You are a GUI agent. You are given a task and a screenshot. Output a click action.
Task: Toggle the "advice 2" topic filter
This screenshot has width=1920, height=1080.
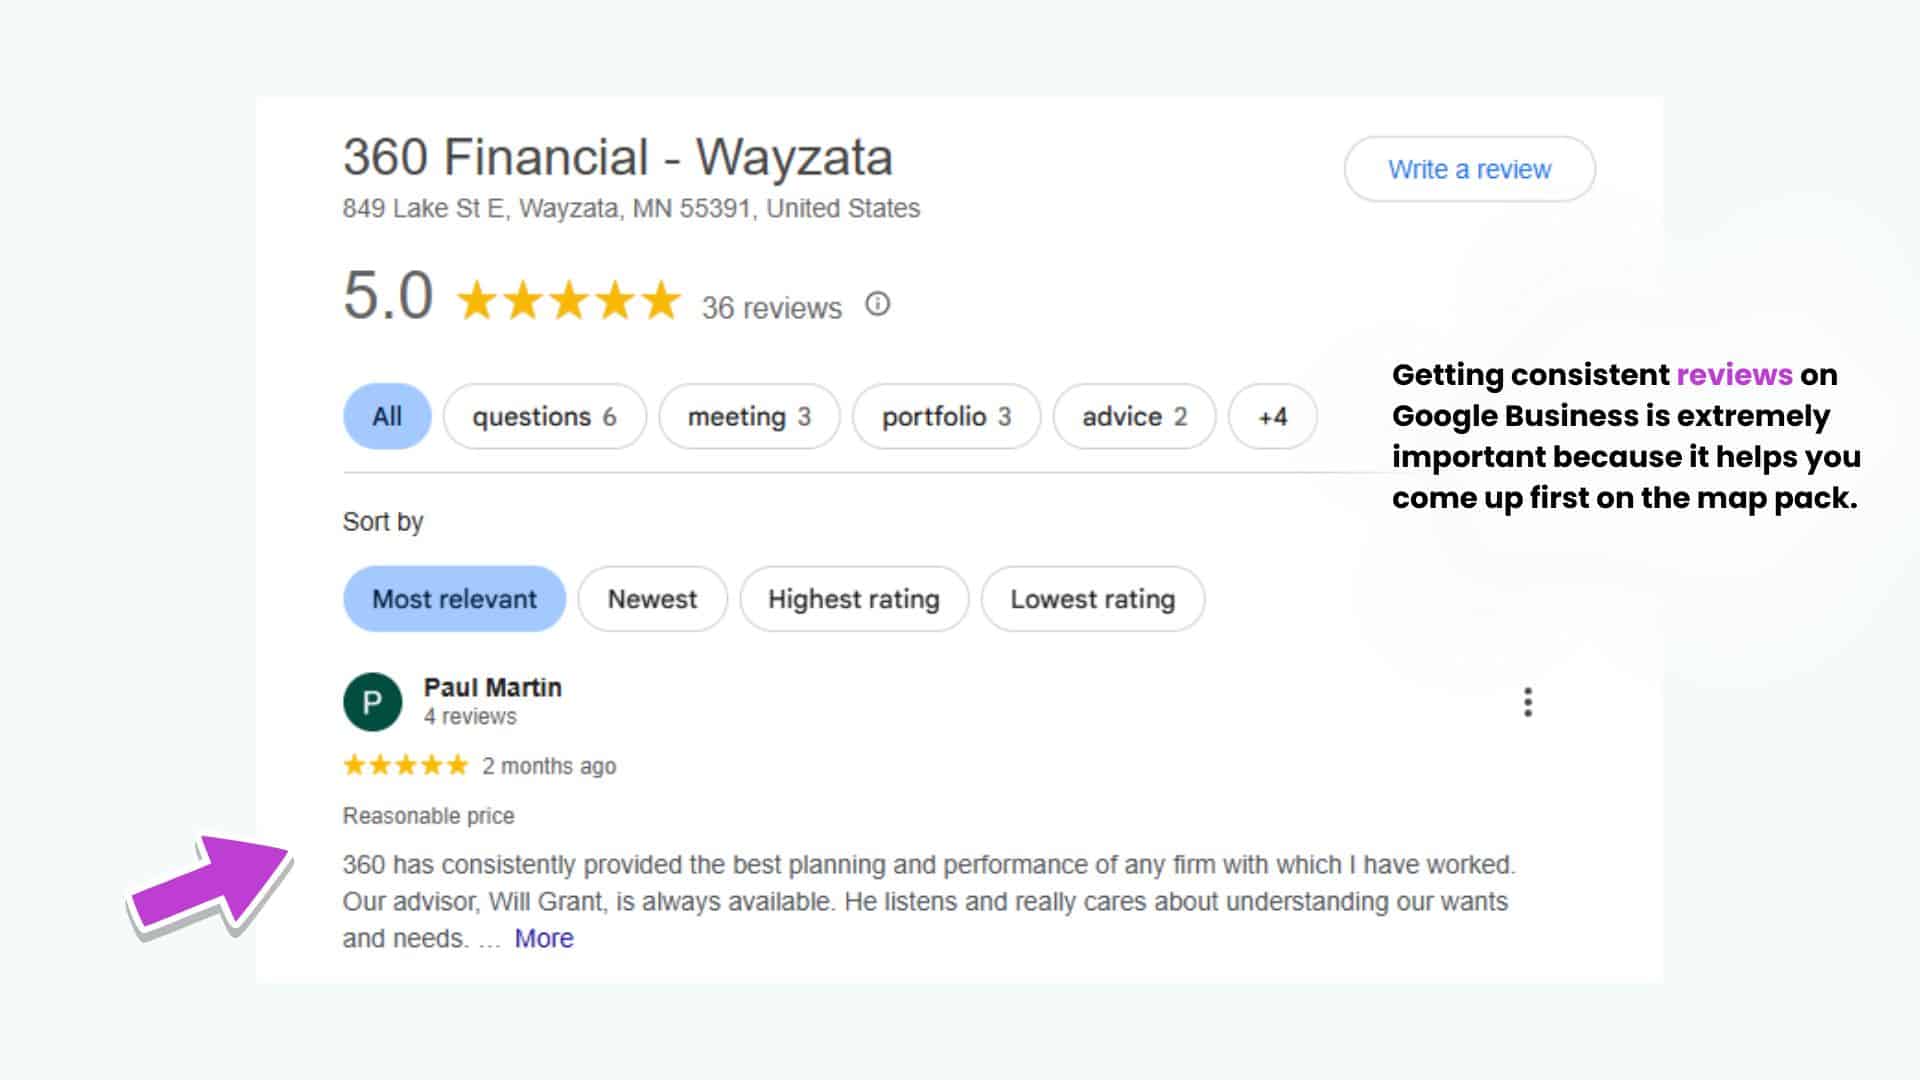pyautogui.click(x=1133, y=417)
